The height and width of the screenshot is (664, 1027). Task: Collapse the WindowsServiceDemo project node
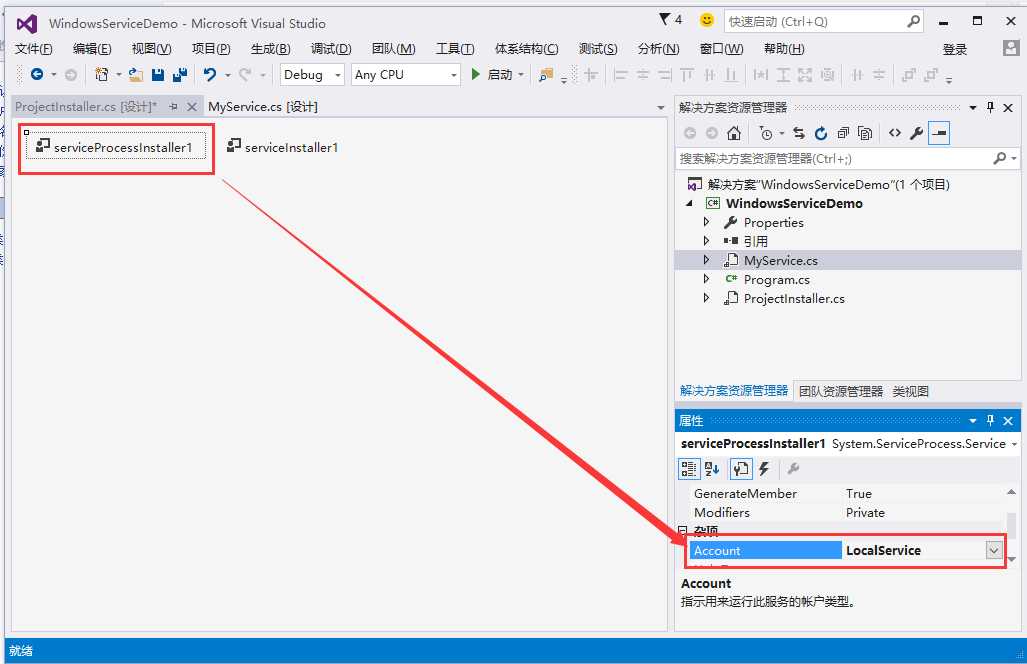[689, 204]
